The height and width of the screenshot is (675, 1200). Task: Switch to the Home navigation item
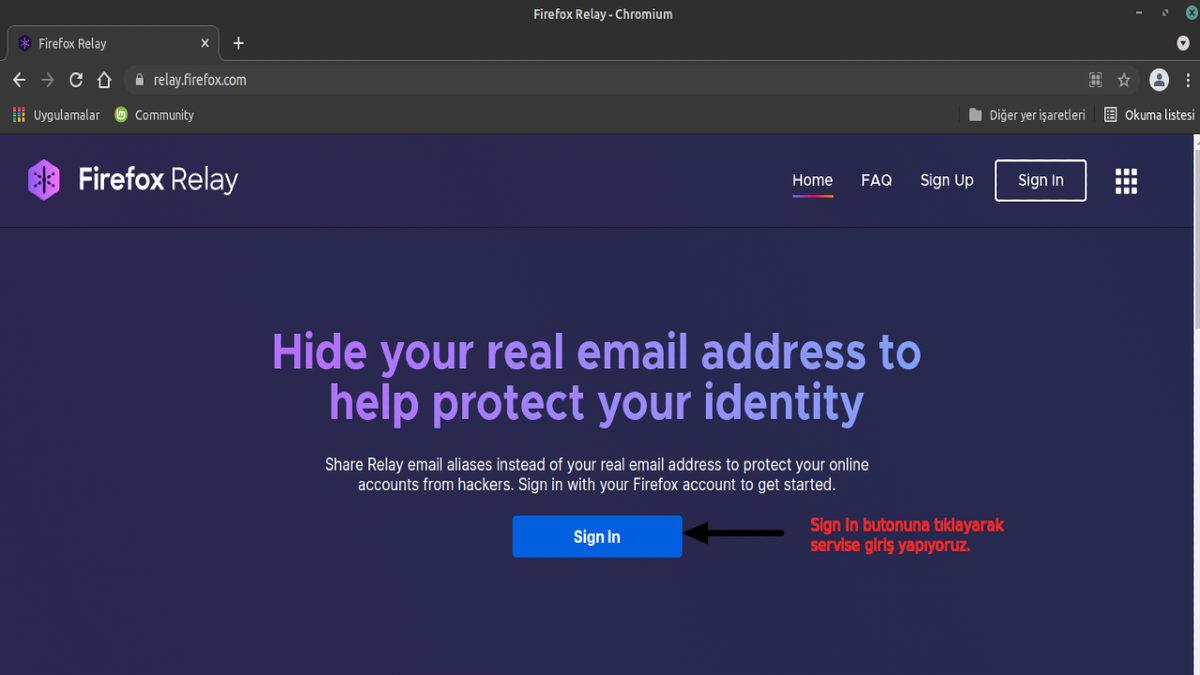pyautogui.click(x=812, y=180)
